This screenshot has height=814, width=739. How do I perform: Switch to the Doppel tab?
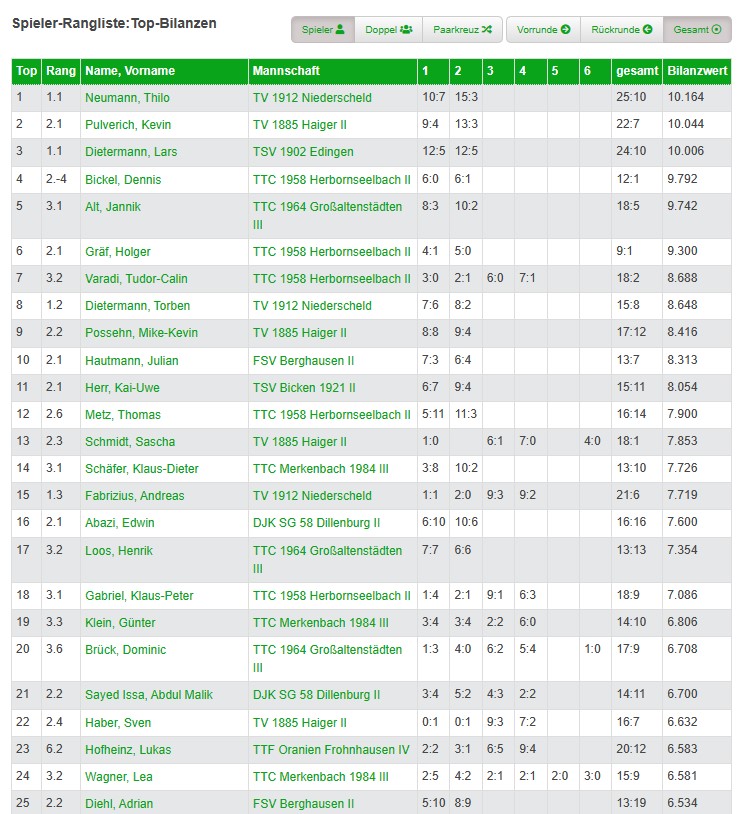[388, 30]
